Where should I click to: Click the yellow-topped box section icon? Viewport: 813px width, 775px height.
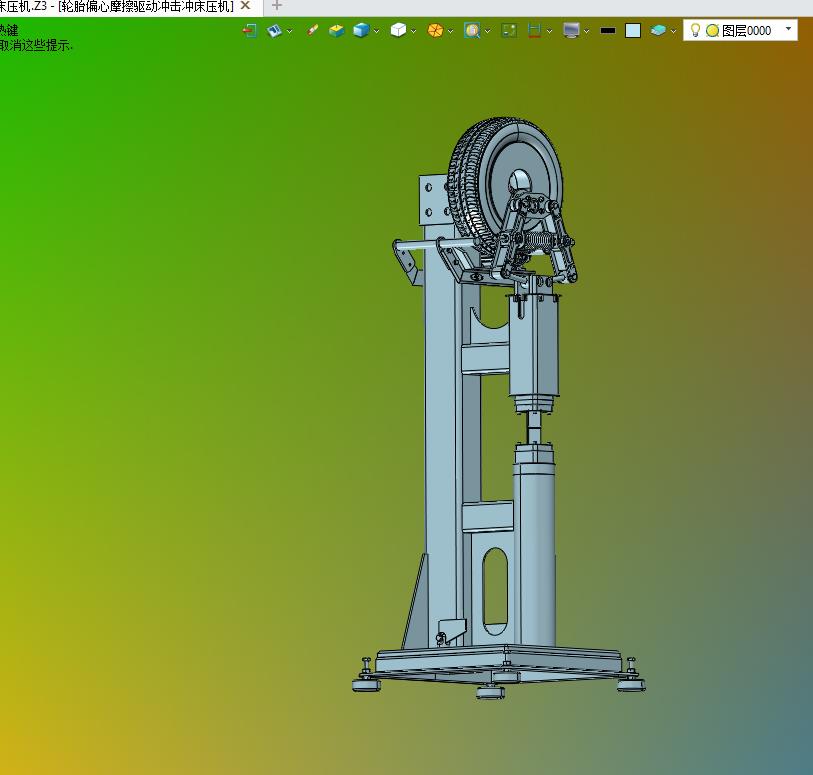point(337,31)
